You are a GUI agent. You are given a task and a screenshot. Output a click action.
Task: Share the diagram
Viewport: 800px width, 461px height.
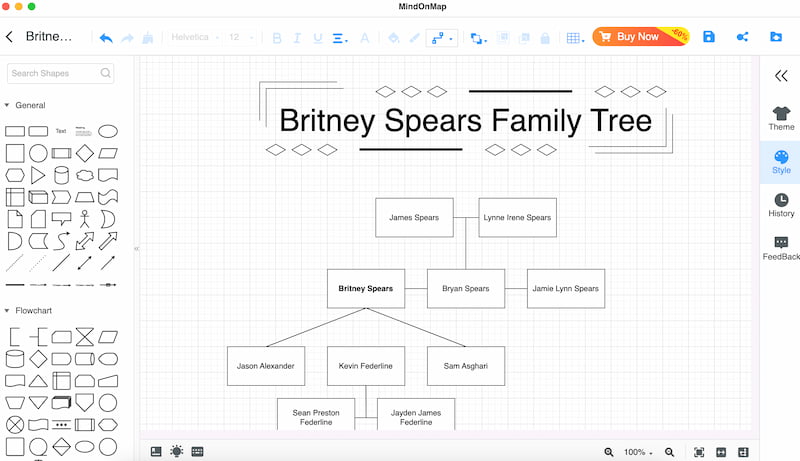(x=742, y=37)
